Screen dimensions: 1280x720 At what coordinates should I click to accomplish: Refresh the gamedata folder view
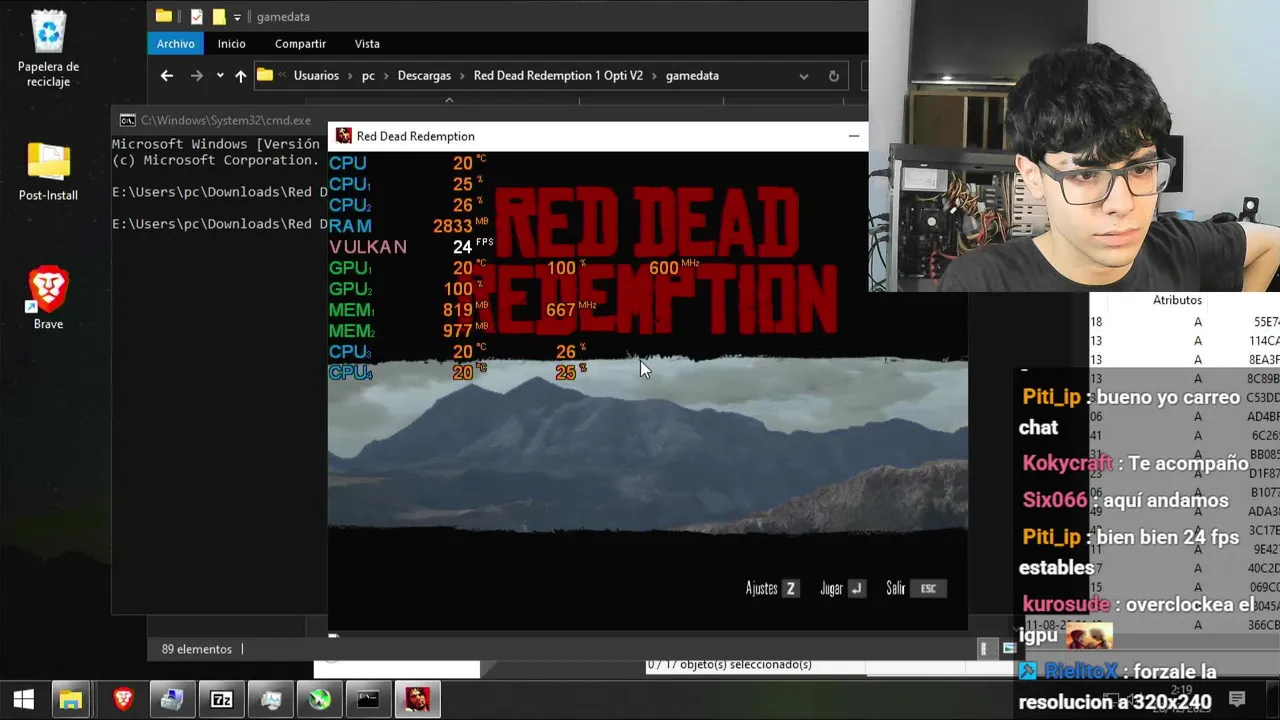click(833, 76)
